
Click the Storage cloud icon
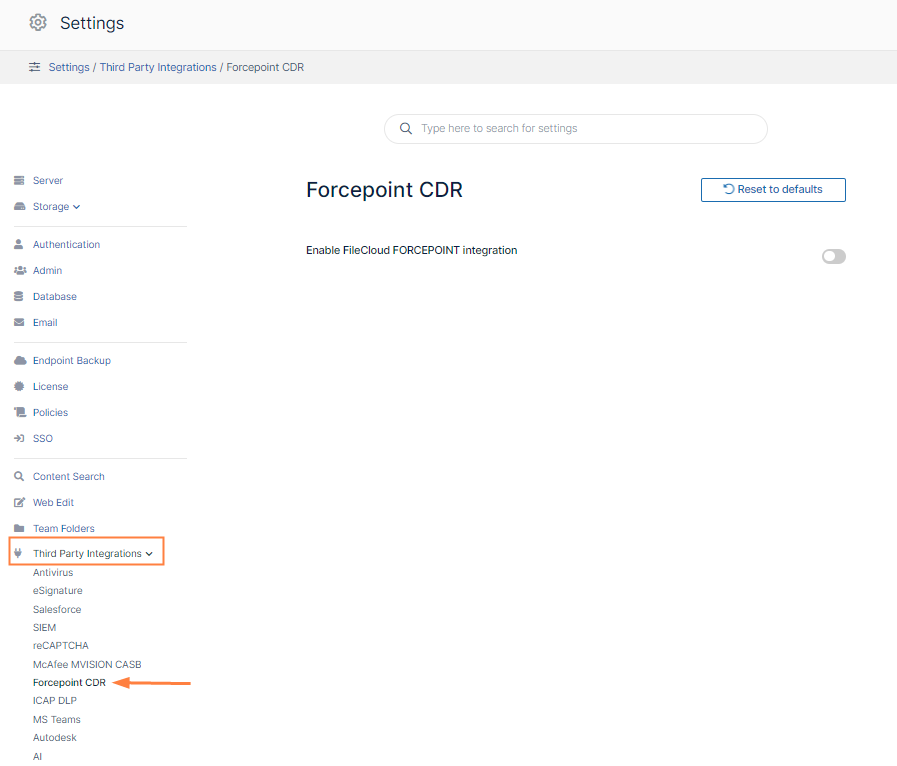[x=20, y=206]
